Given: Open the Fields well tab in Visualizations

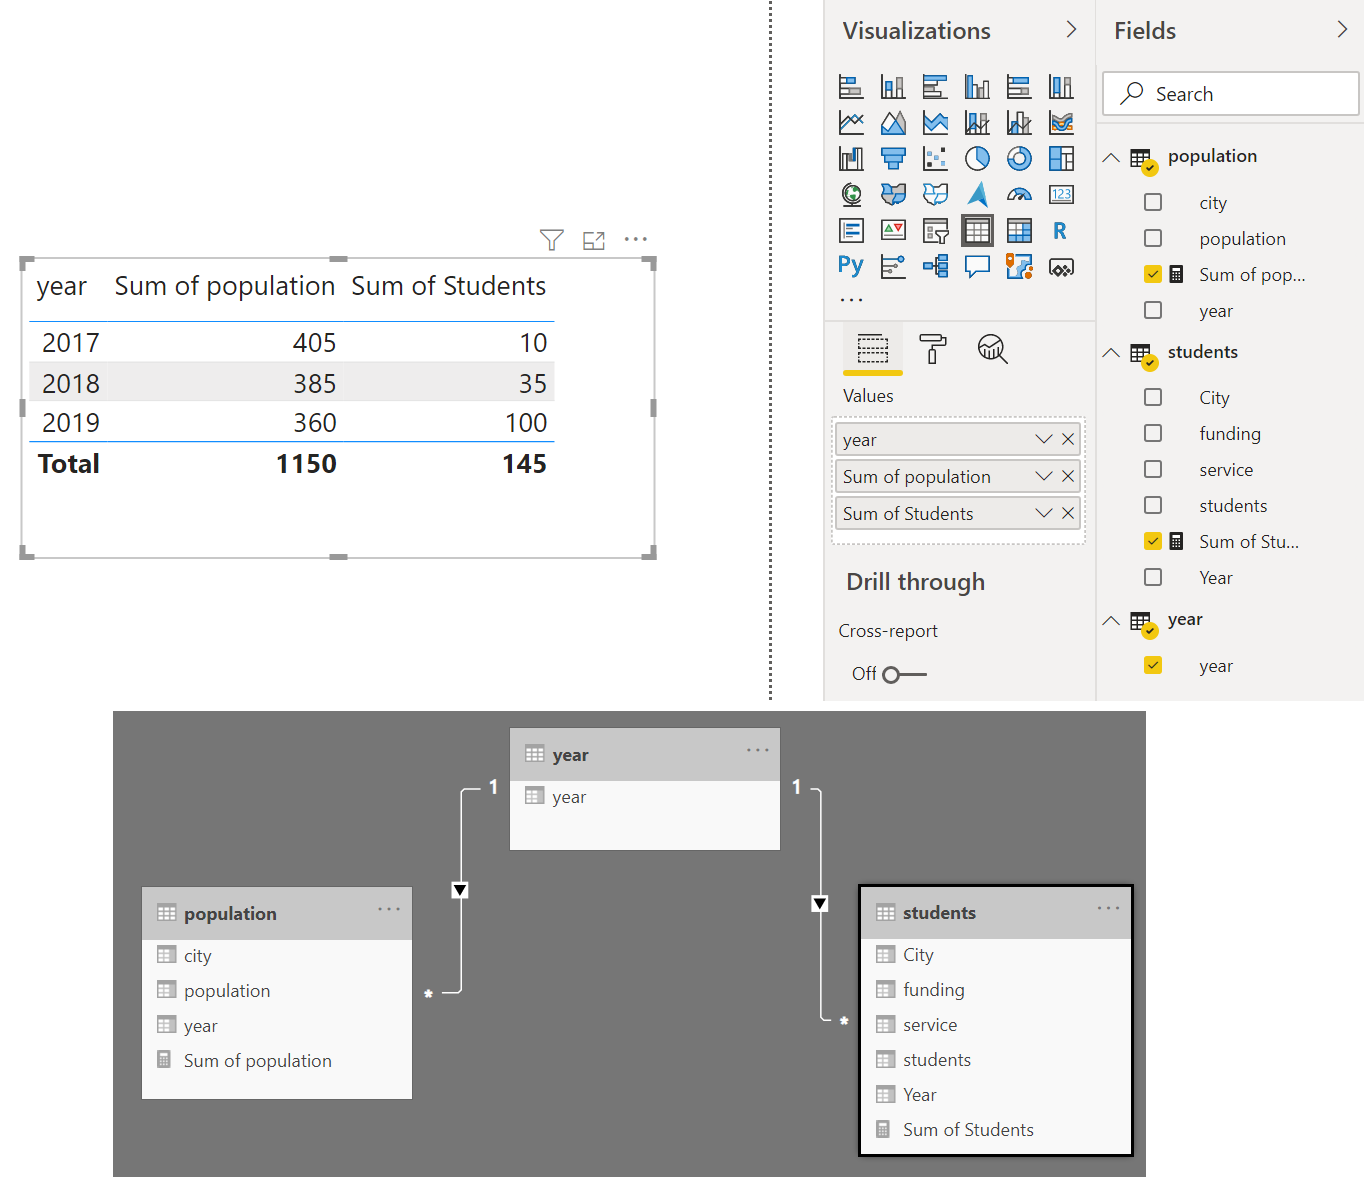Looking at the screenshot, I should 873,349.
